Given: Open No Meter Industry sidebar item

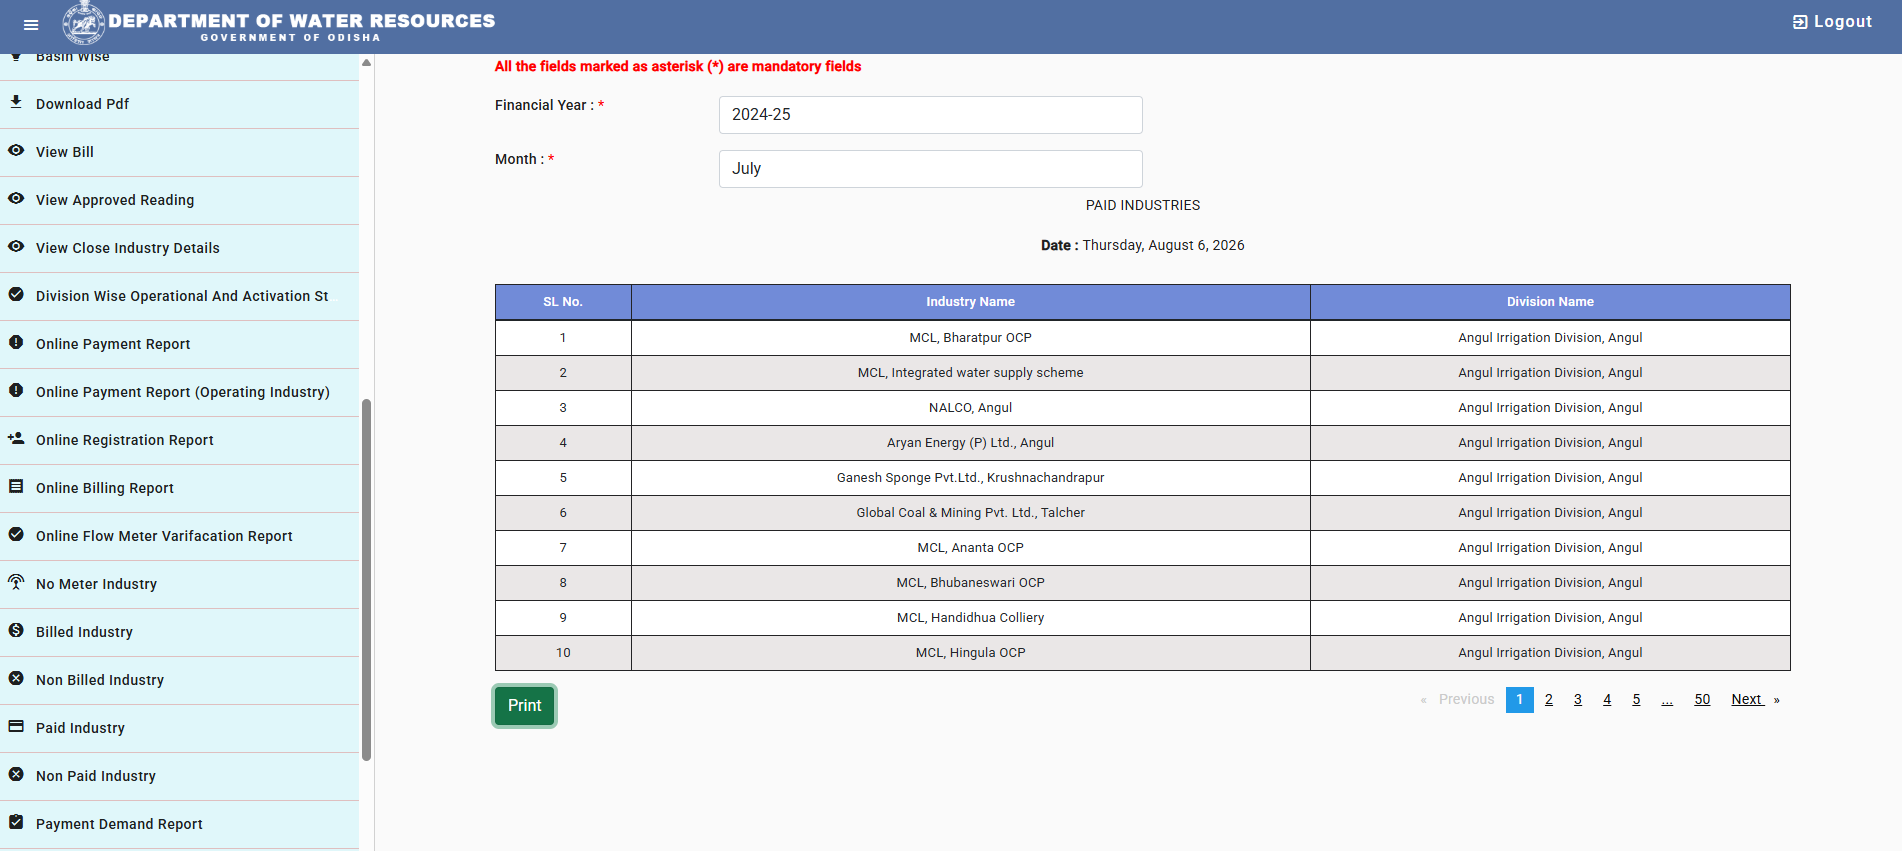Looking at the screenshot, I should coord(180,584).
